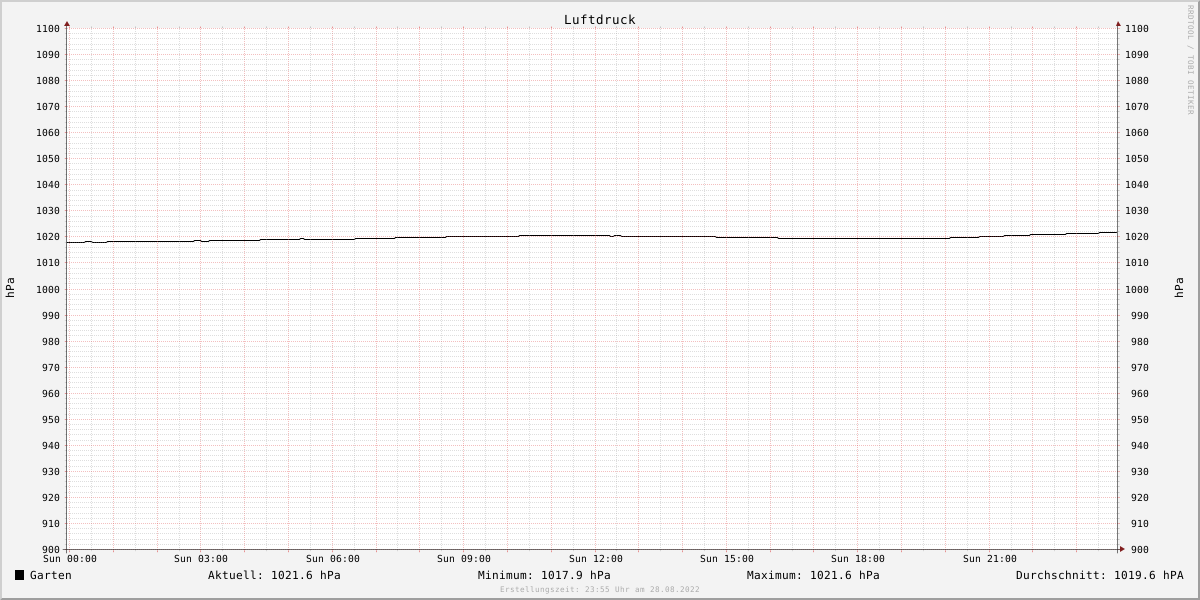
Task: Select the Maximum: 1021.6 hPa value
Action: [813, 575]
